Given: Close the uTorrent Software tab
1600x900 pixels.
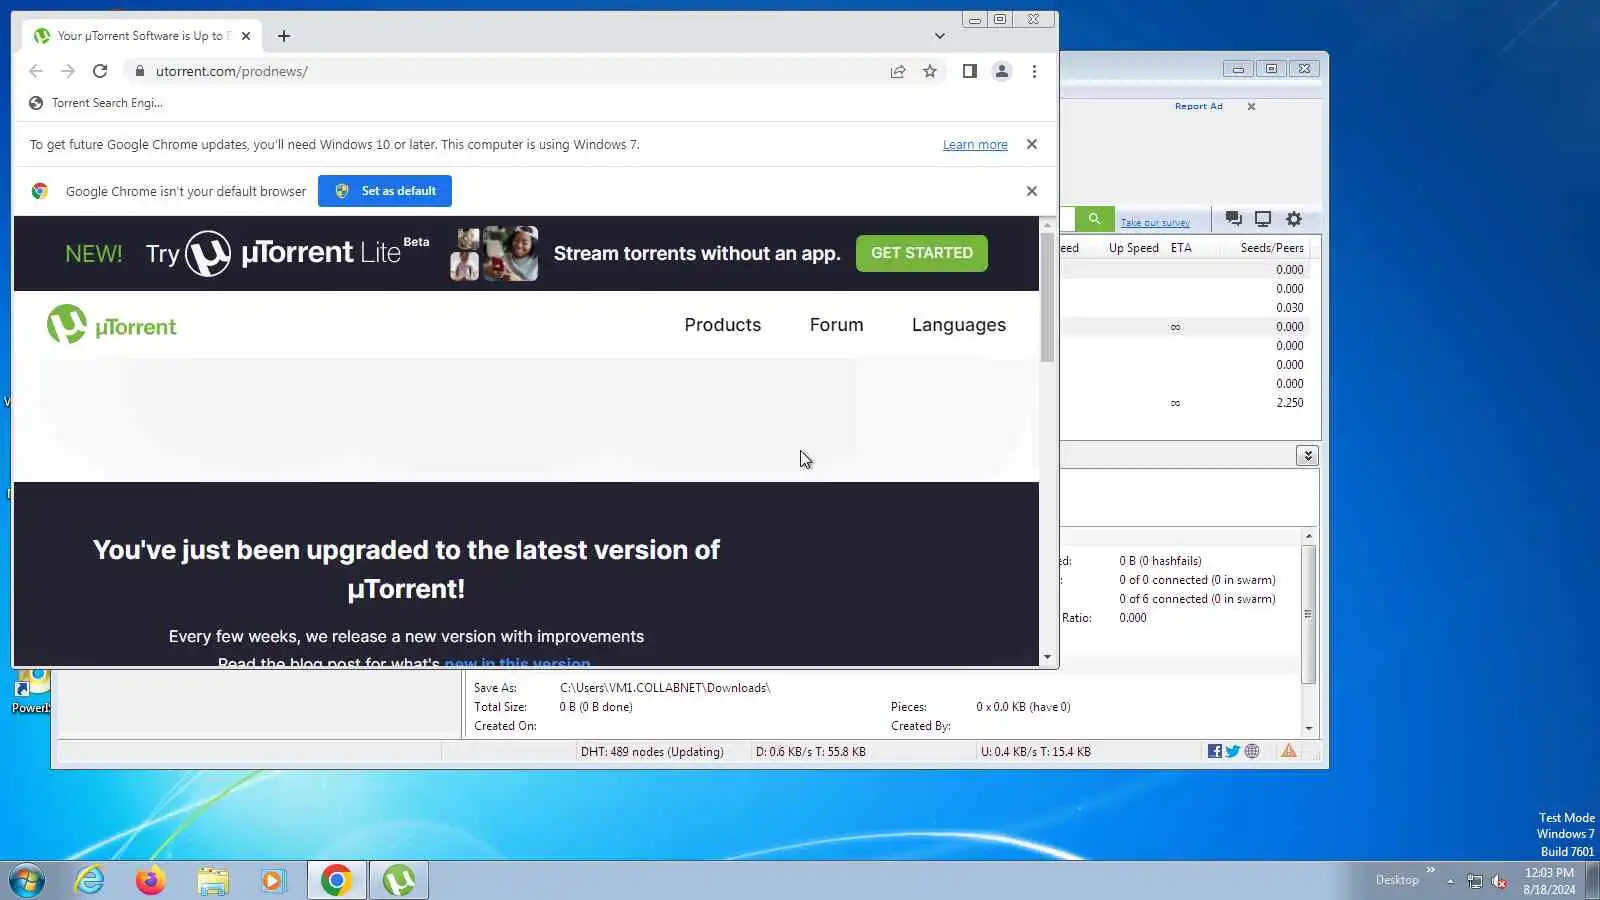Looking at the screenshot, I should 246,36.
